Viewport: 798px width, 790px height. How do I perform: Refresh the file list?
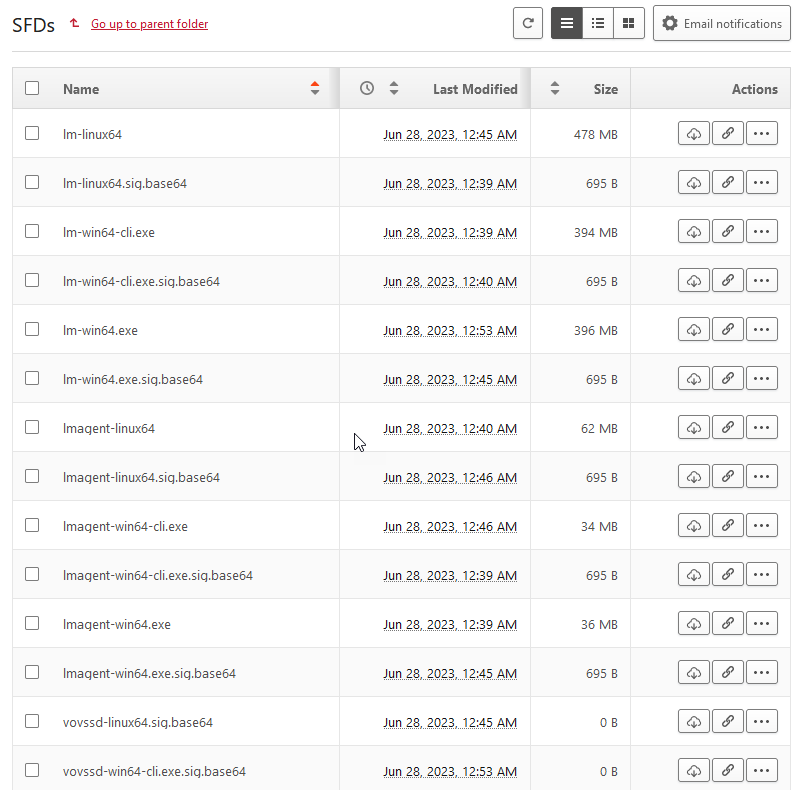tap(528, 23)
